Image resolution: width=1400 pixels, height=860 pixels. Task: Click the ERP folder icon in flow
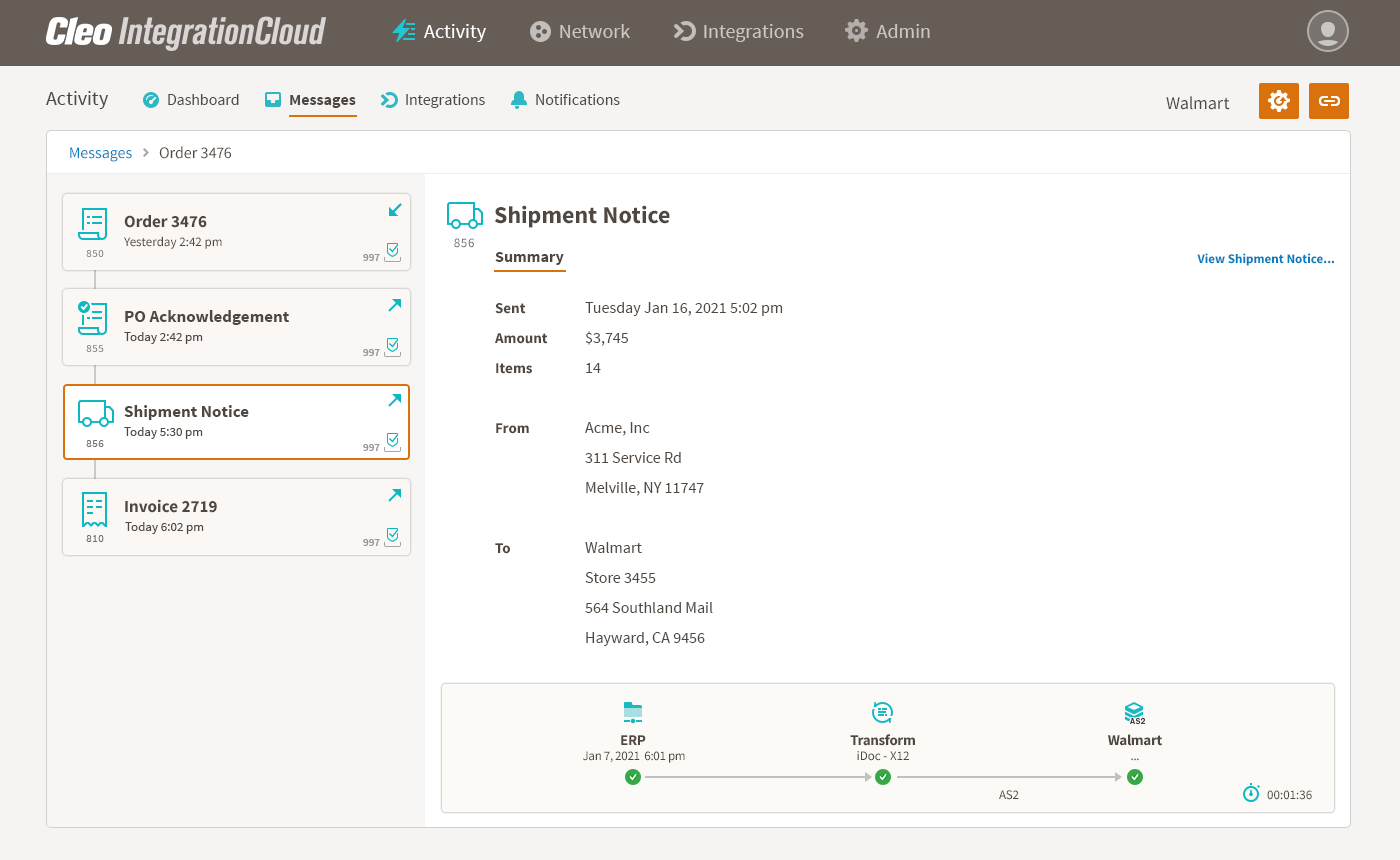tap(633, 713)
